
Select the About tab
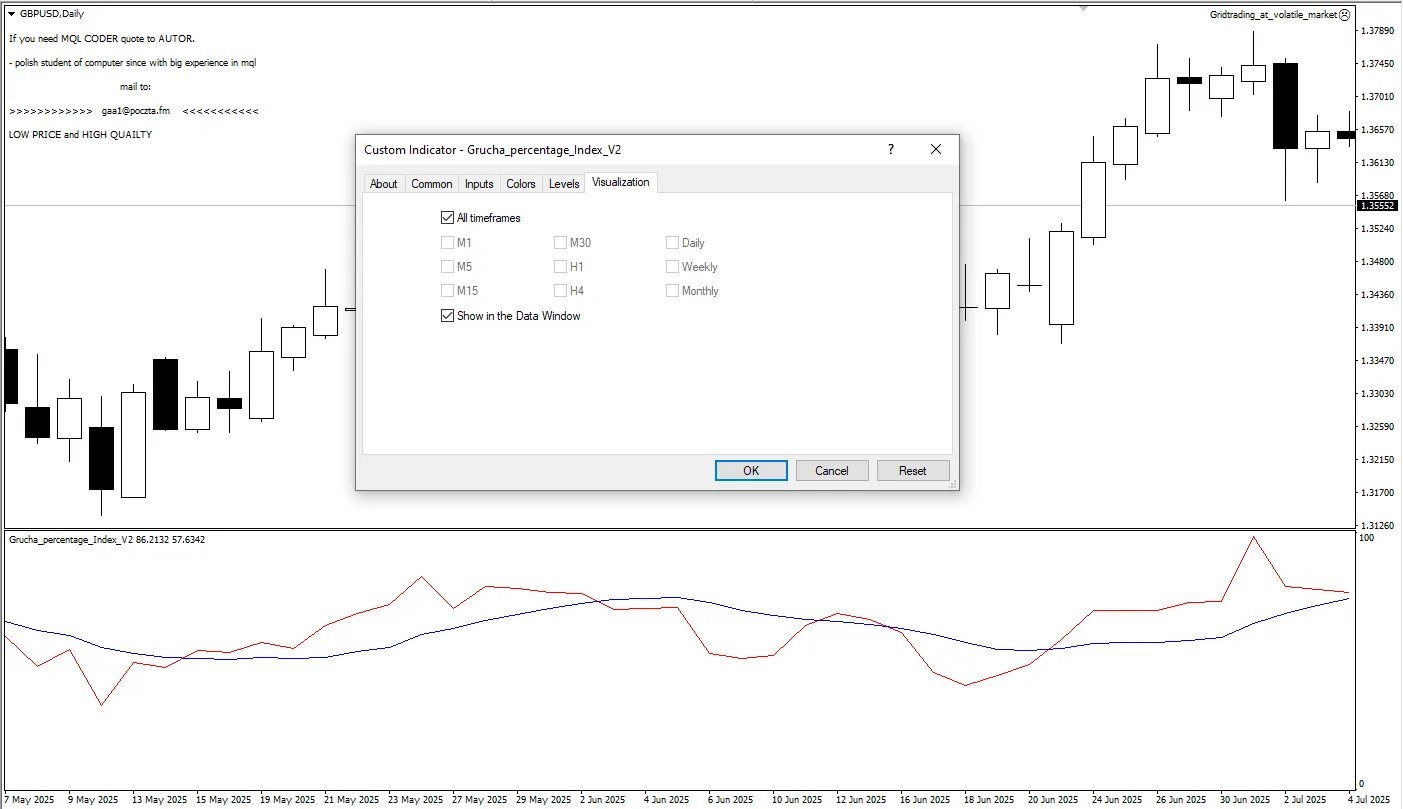383,184
